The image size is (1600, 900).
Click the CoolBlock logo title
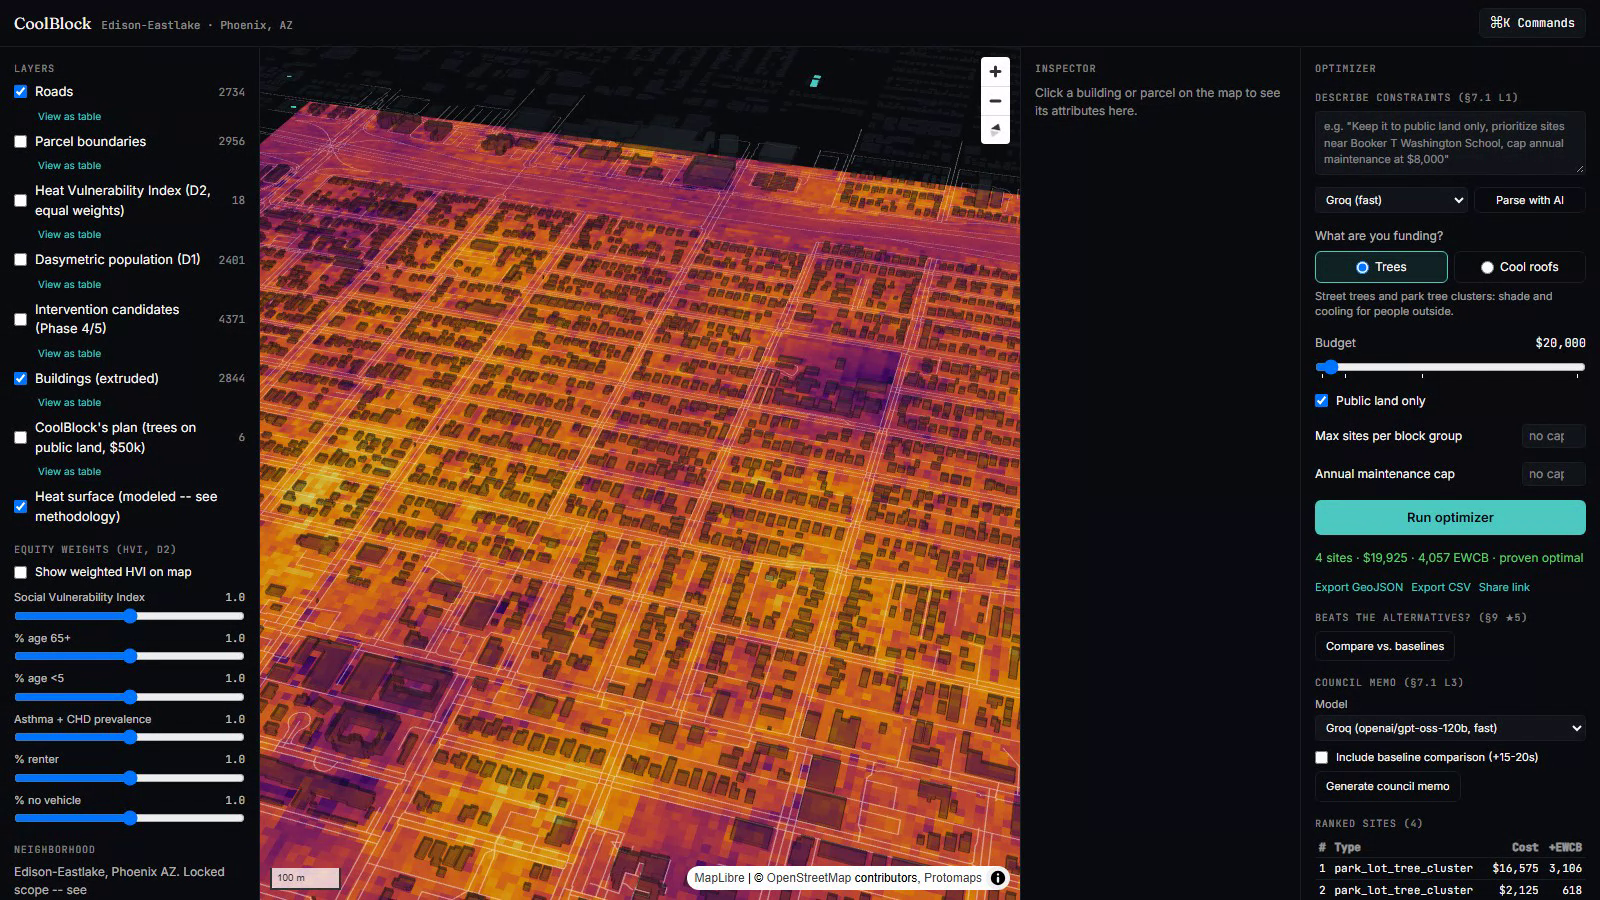point(52,23)
